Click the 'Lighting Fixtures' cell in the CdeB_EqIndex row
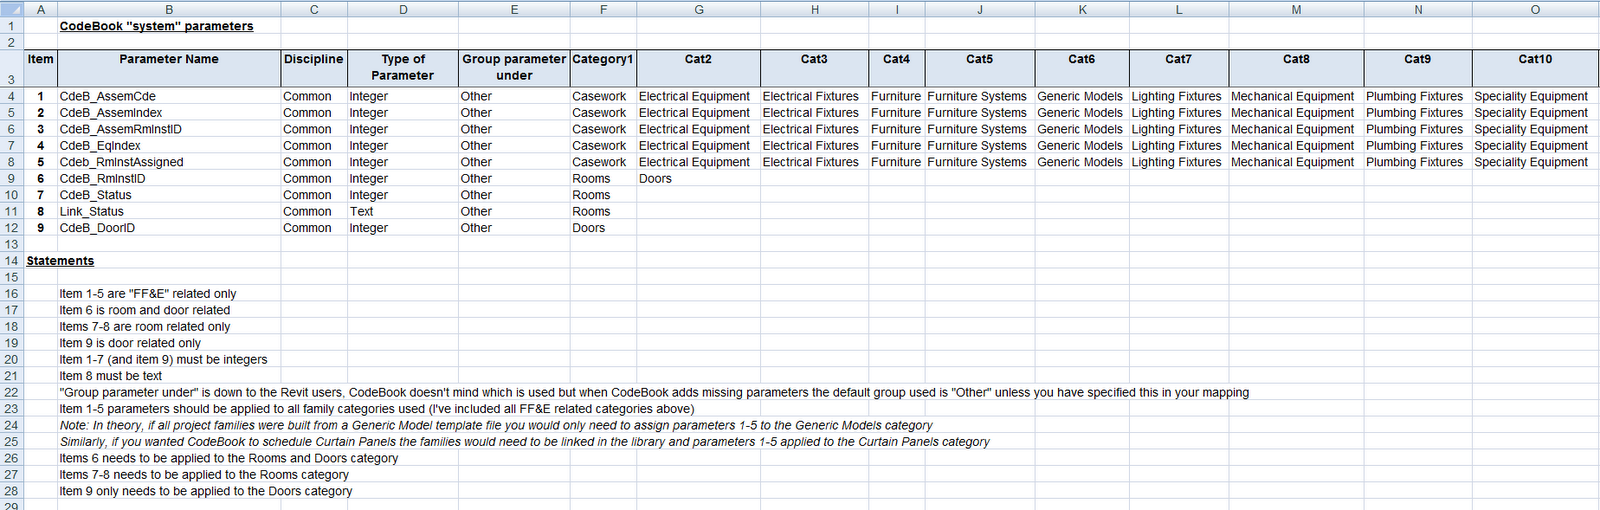The image size is (1600, 510). click(x=1179, y=146)
